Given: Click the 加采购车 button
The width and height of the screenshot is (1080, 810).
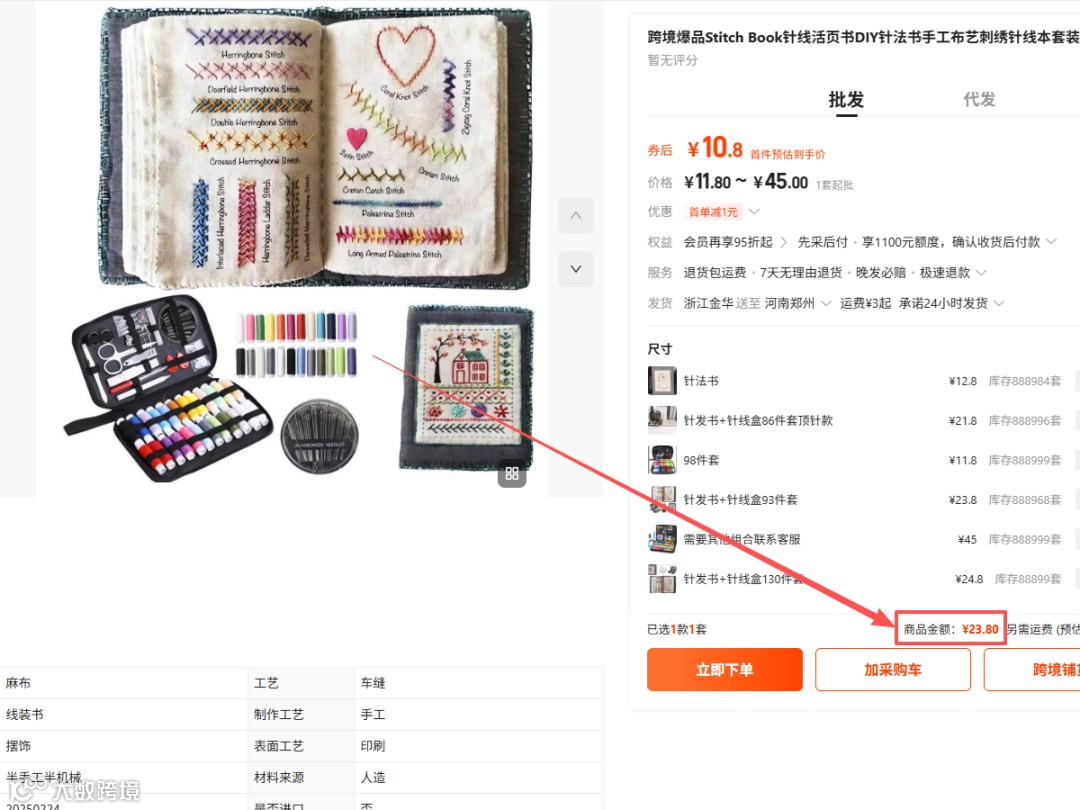Looking at the screenshot, I should tap(893, 669).
